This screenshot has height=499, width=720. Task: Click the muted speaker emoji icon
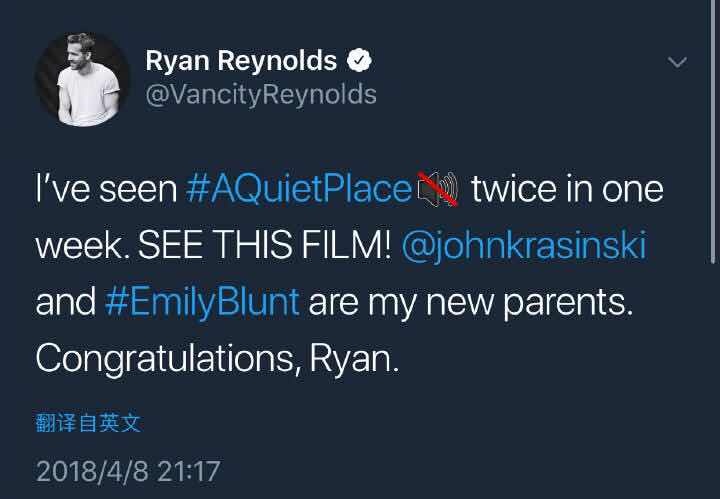pyautogui.click(x=439, y=189)
